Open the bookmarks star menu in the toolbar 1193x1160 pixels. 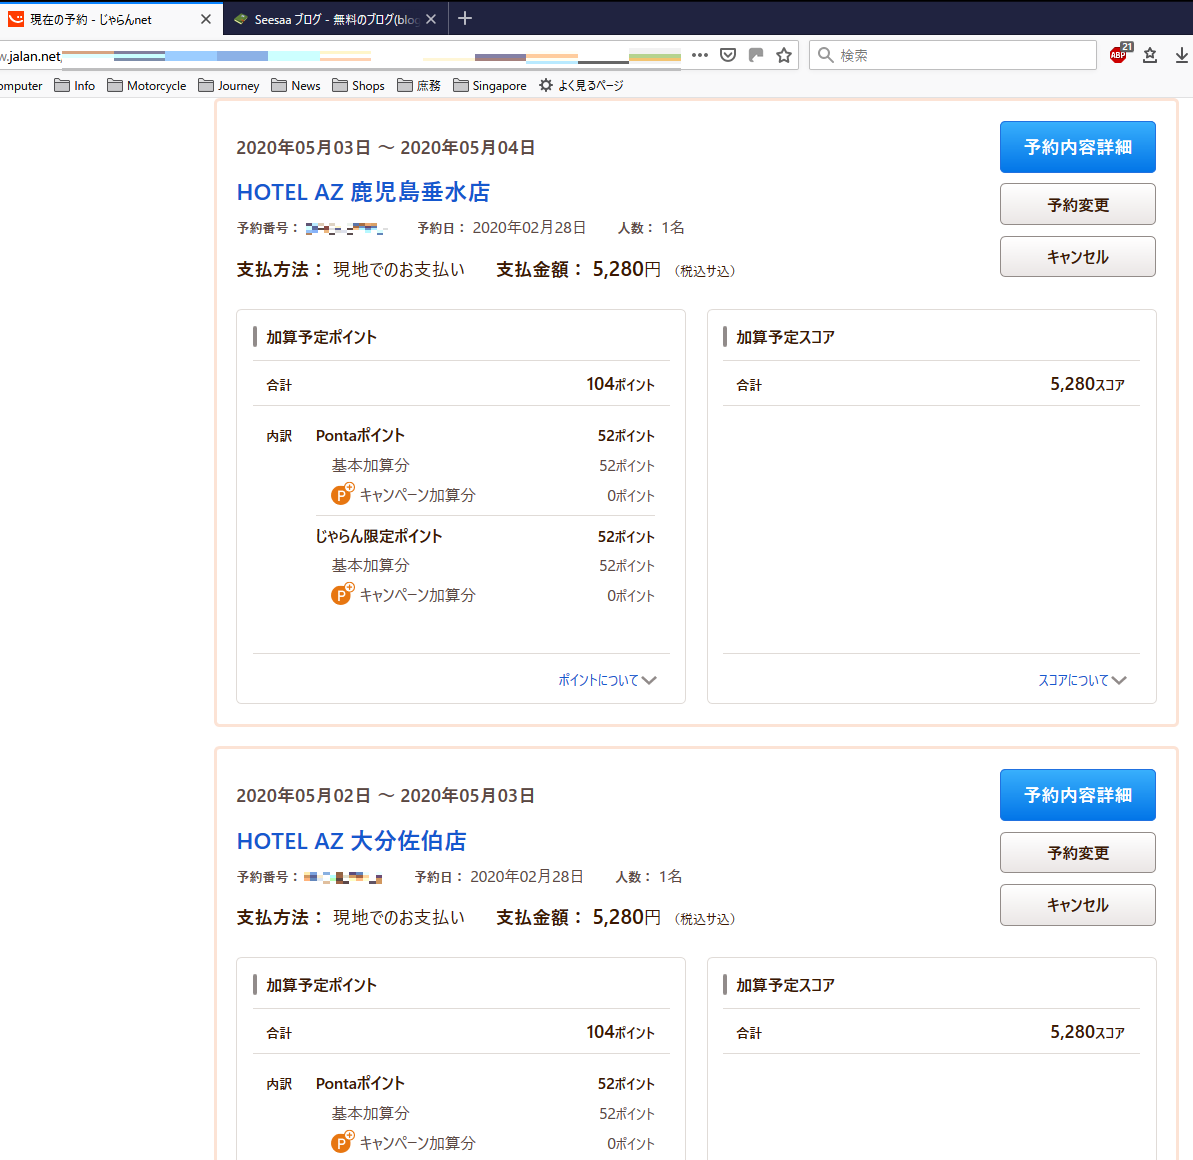[1150, 56]
